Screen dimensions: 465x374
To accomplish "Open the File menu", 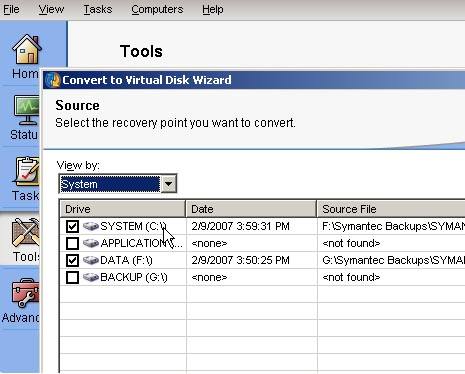I will (x=11, y=9).
